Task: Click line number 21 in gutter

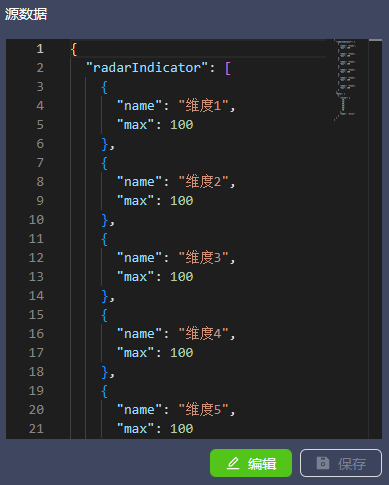Action: (36, 429)
